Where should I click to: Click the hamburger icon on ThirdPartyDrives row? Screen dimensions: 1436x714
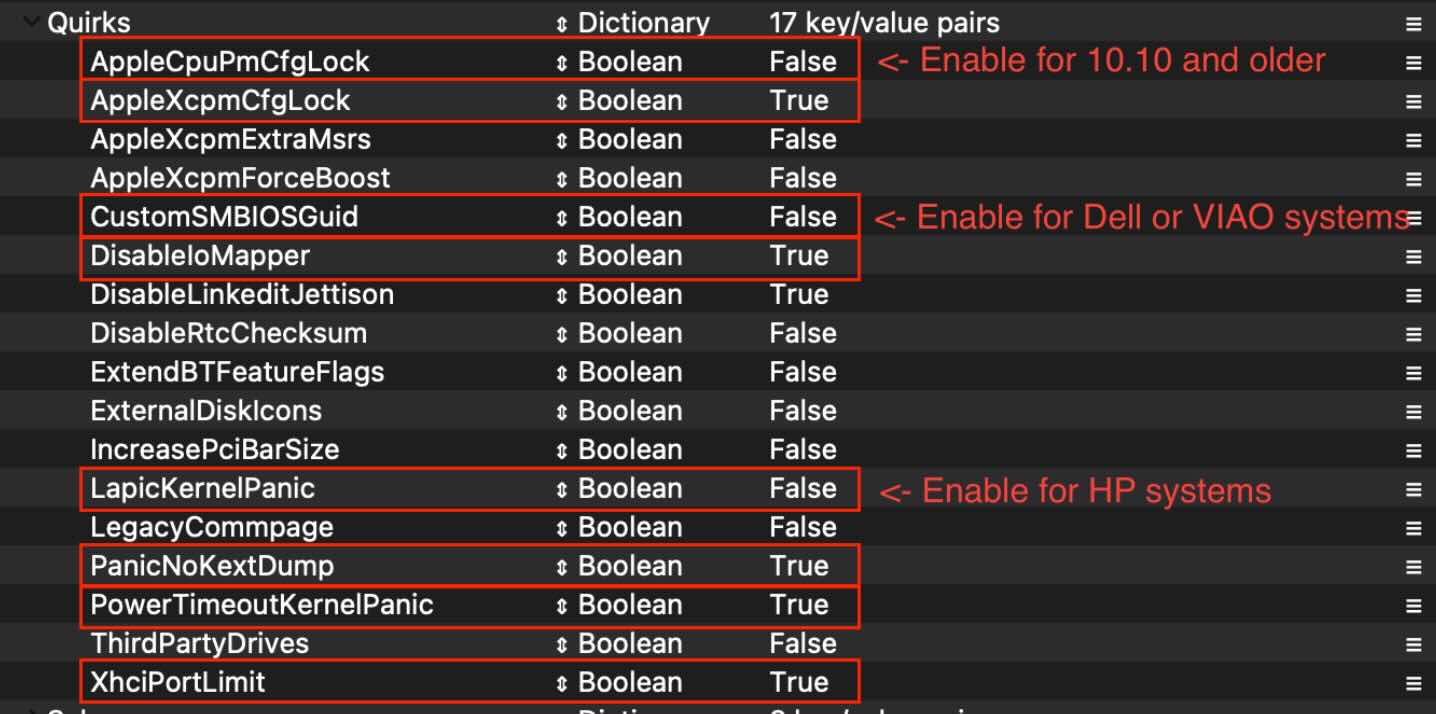[x=1413, y=645]
